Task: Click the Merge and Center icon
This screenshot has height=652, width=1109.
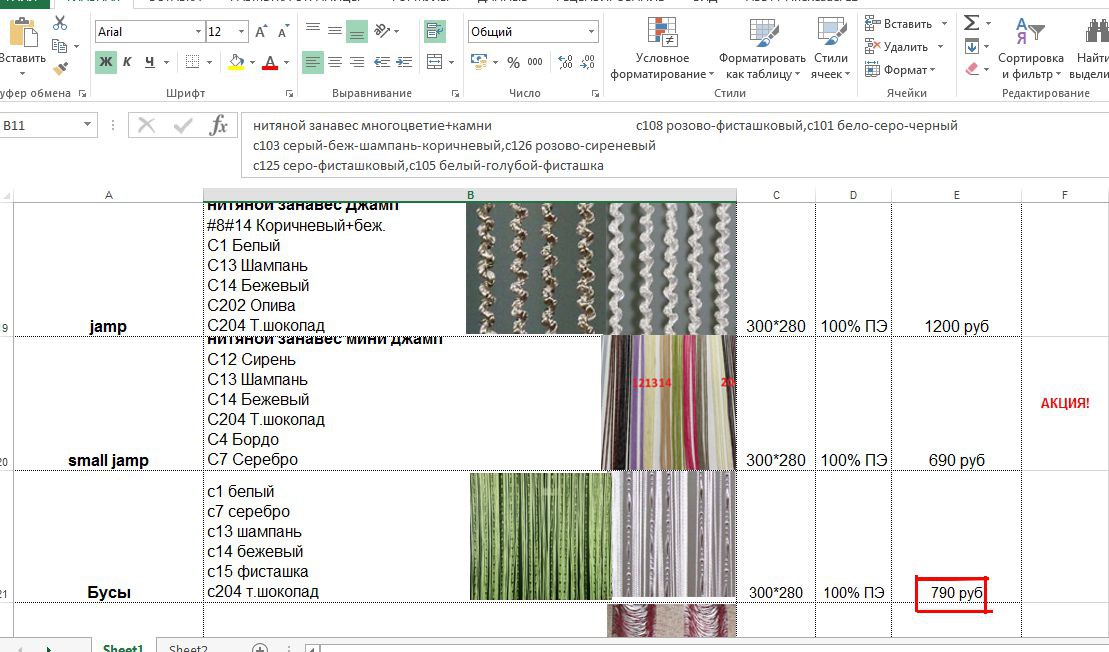Action: (434, 62)
